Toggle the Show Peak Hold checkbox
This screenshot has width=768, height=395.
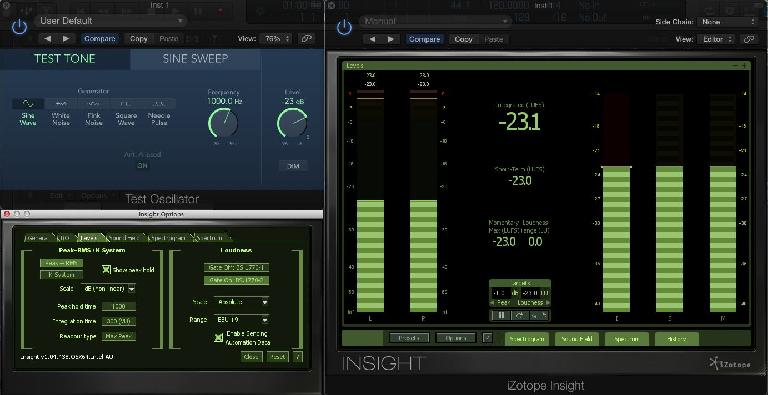(x=107, y=269)
